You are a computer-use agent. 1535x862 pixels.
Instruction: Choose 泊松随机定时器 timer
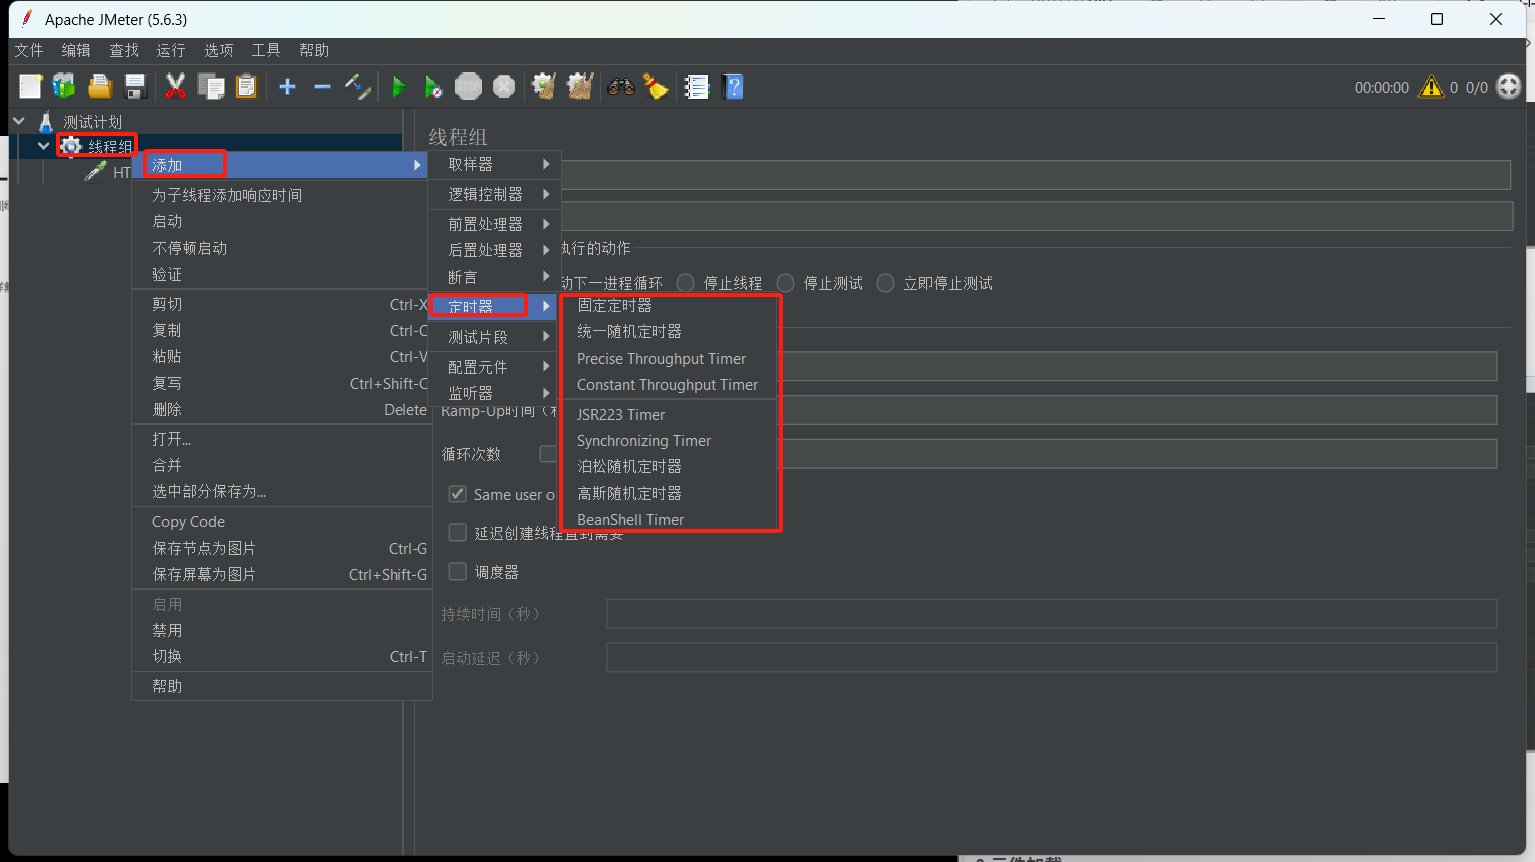point(669,466)
